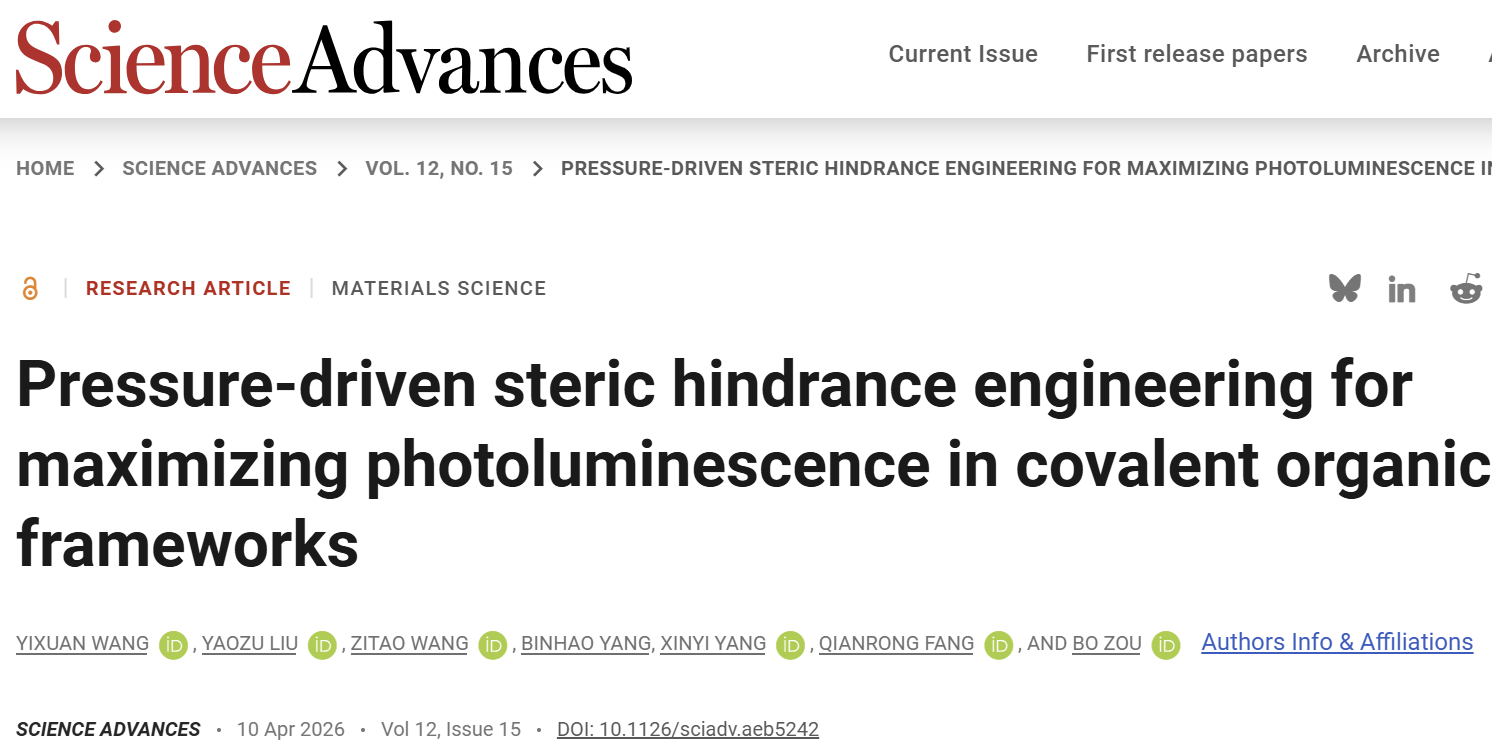1492x754 pixels.
Task: Click author name Binhao Yang
Action: coord(586,644)
